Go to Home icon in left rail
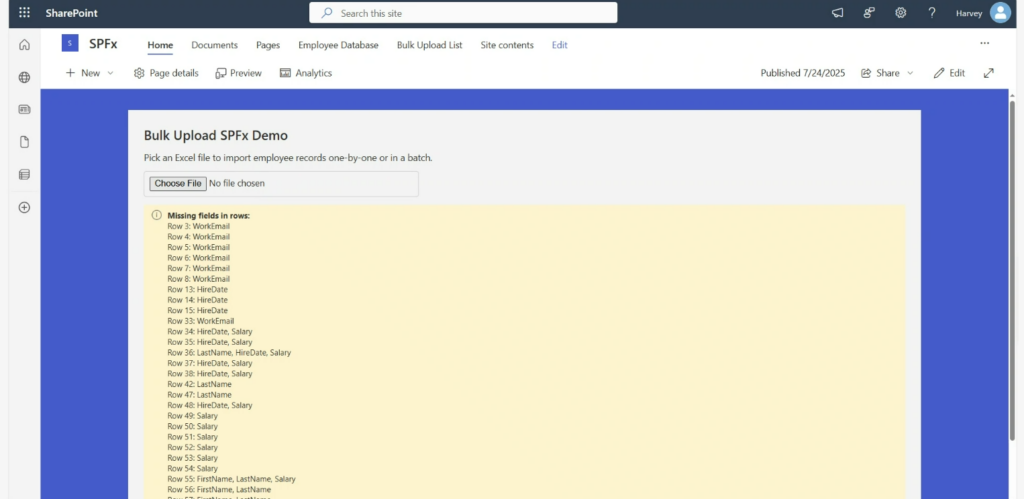Viewport: 1024px width, 499px height. (24, 44)
